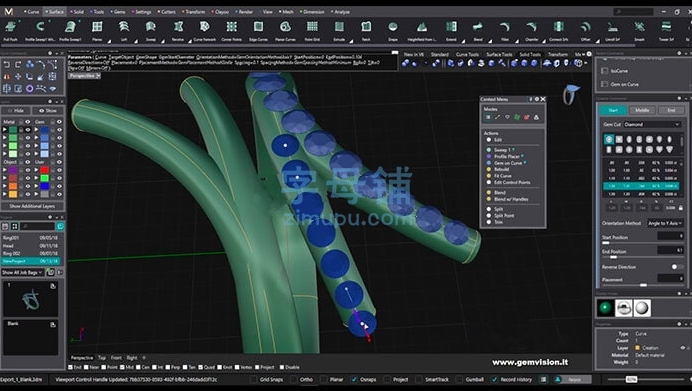Activate the Loft tool
Image resolution: width=692 pixels, height=391 pixels.
(124, 31)
